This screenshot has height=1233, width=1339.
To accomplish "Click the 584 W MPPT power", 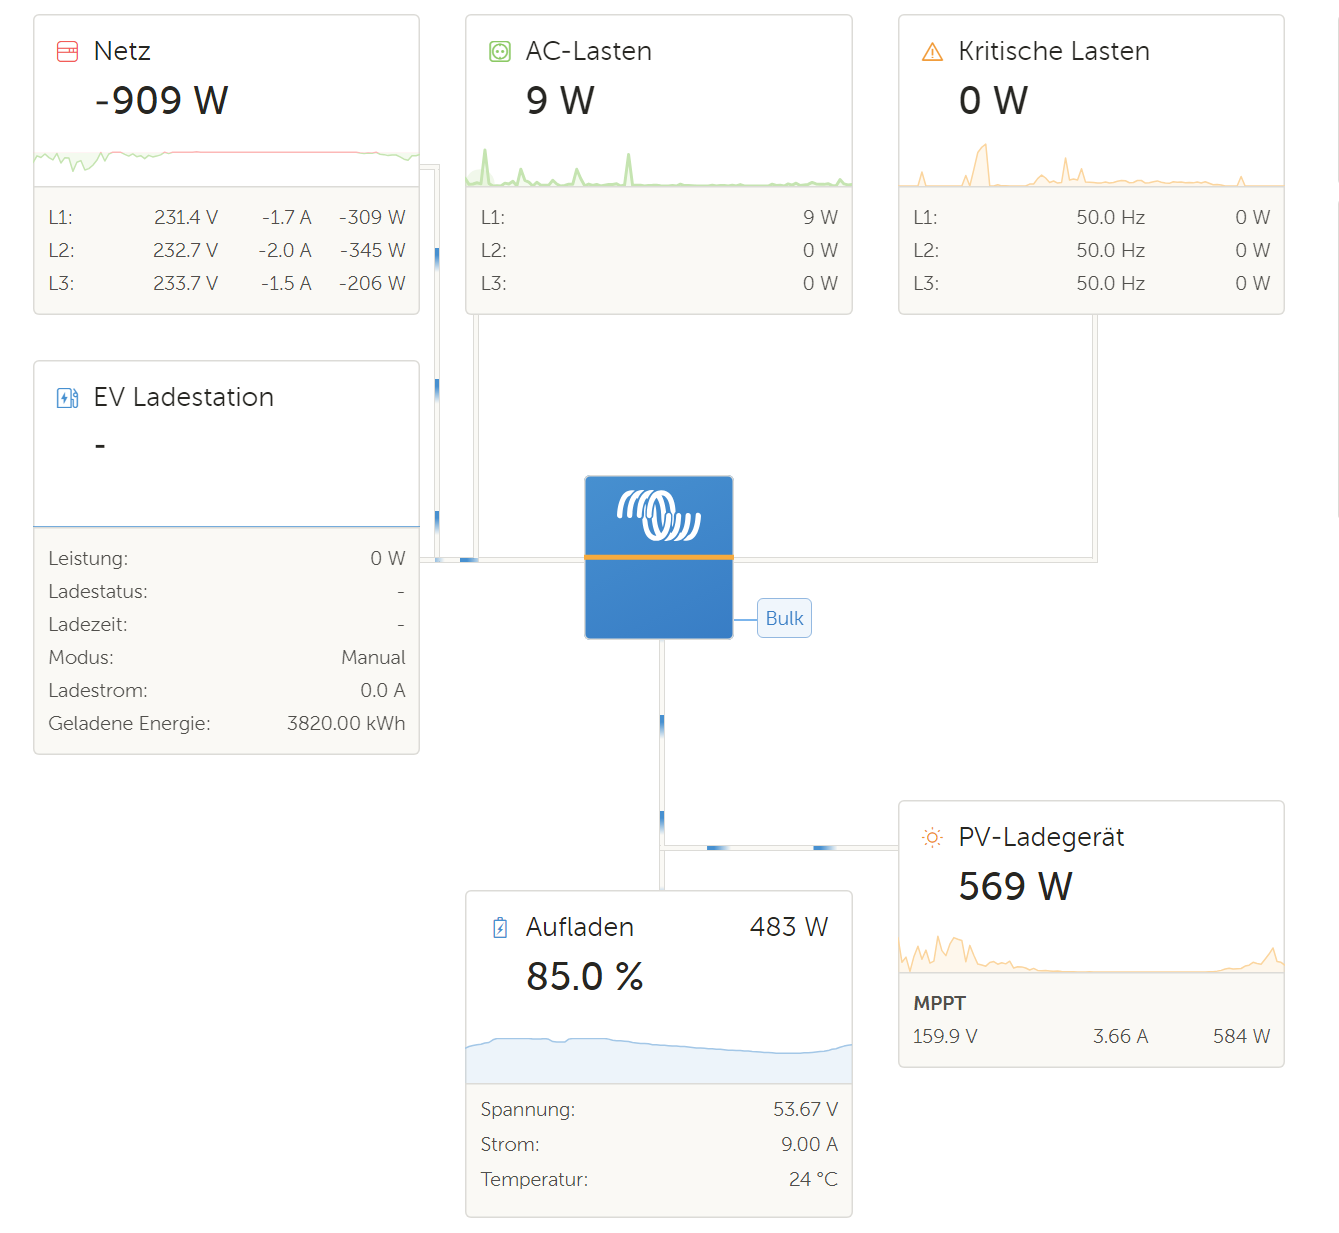I will pos(1242,1036).
